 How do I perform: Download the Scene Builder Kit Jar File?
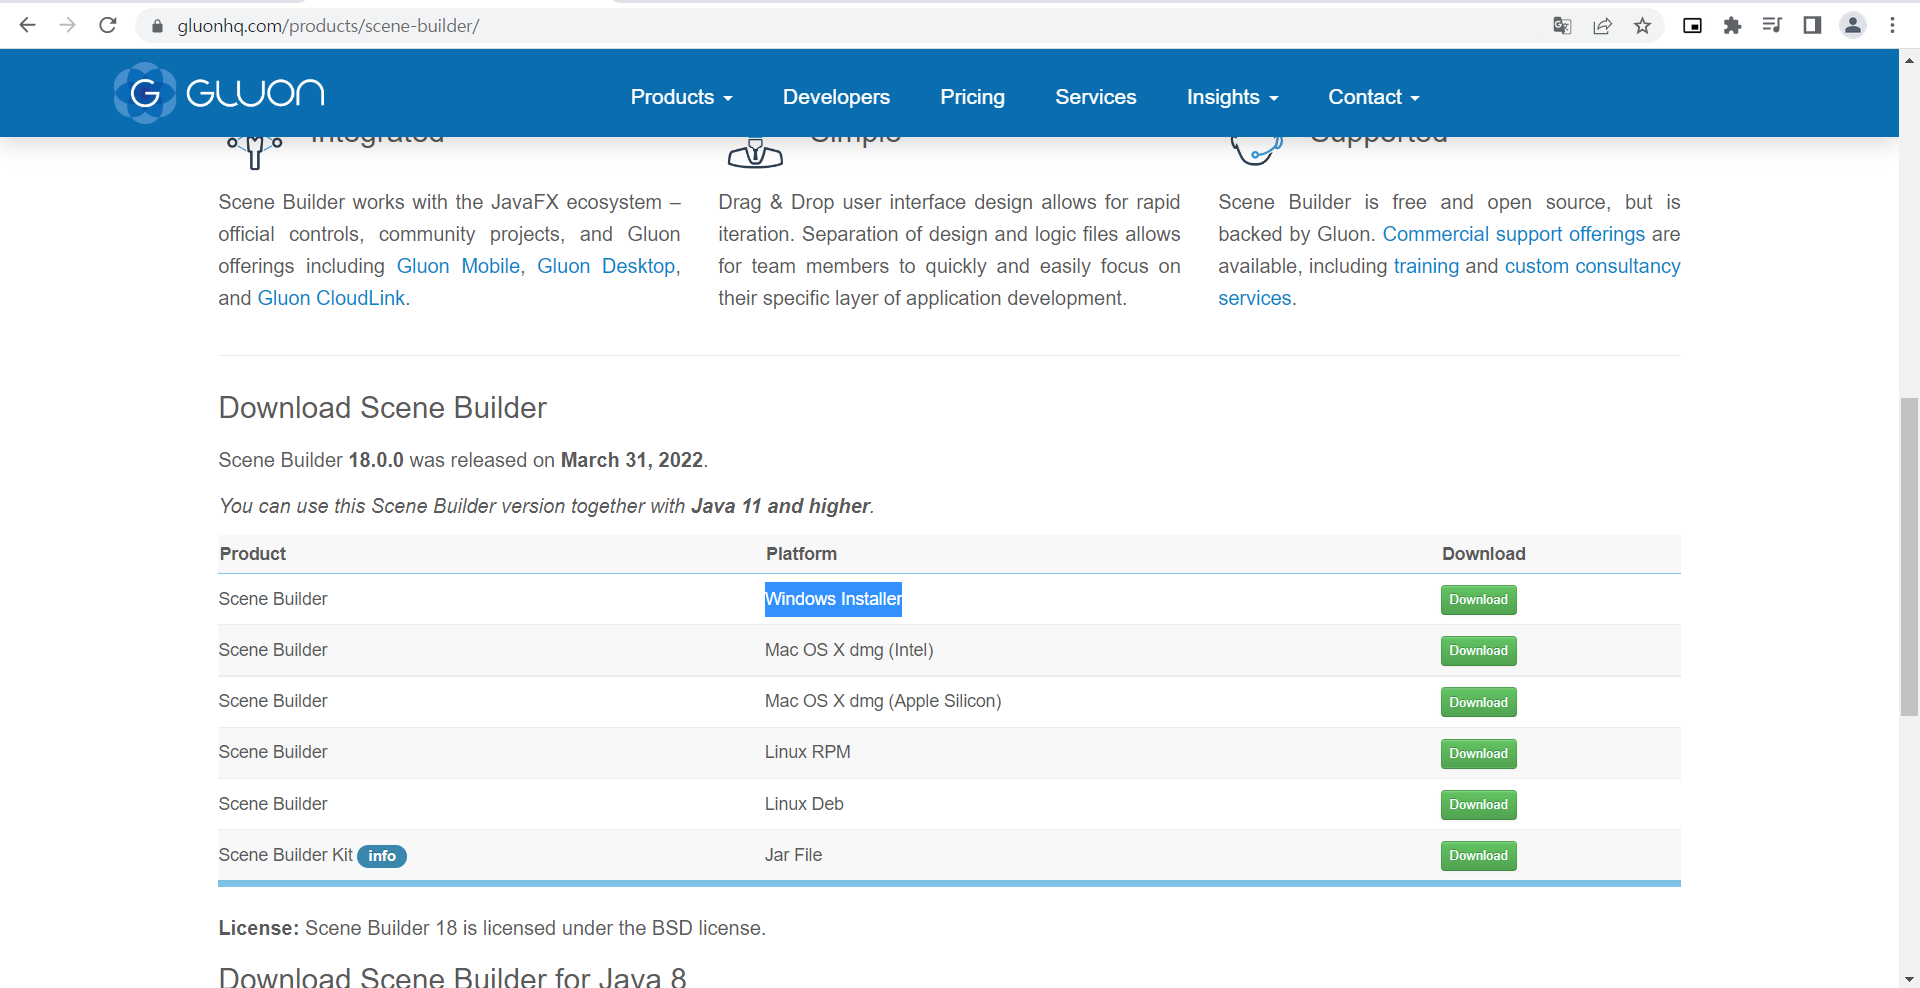(1478, 856)
